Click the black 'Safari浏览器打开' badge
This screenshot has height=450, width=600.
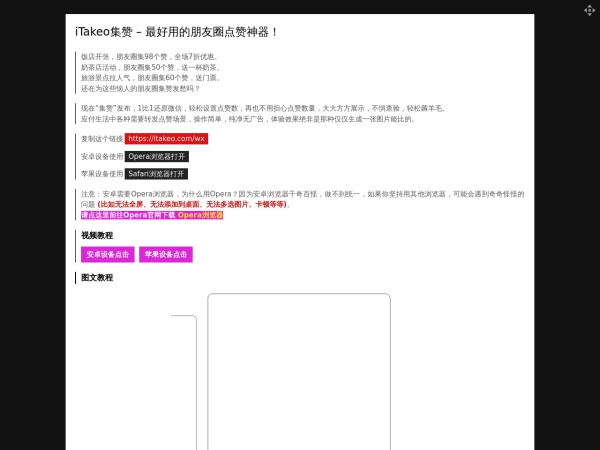click(x=157, y=174)
